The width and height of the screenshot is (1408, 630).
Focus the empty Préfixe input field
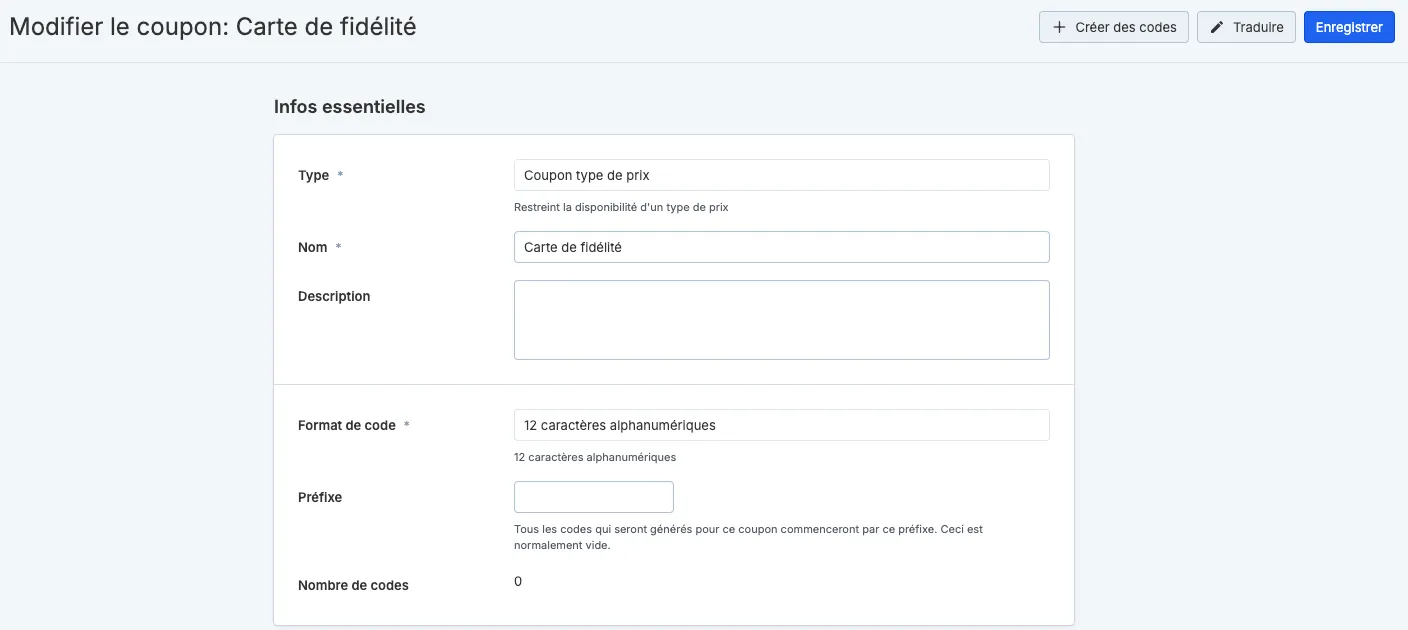coord(594,497)
